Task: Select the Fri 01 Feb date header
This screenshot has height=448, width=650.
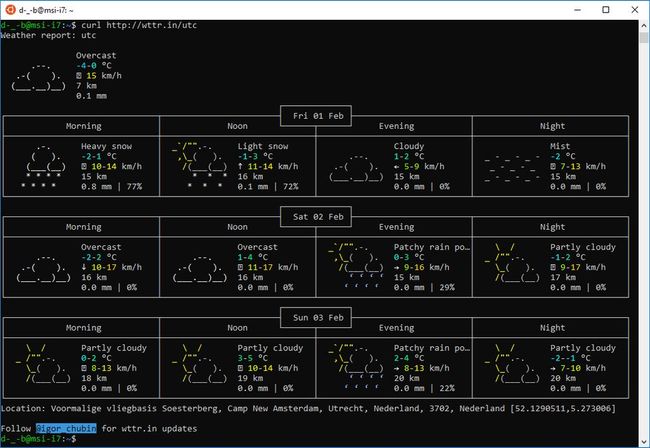Action: pos(316,115)
